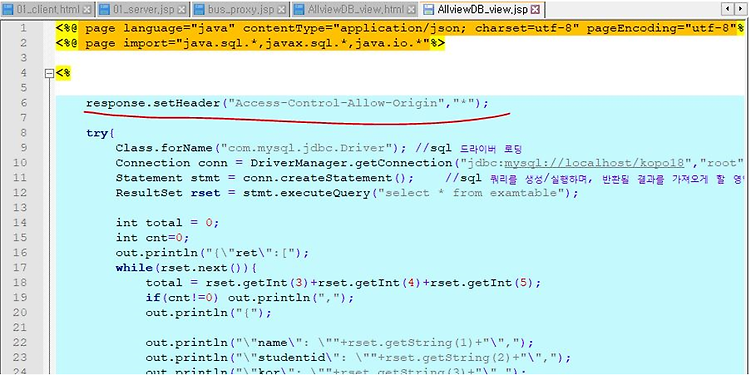Click the try keyword on line 8

pos(97,133)
